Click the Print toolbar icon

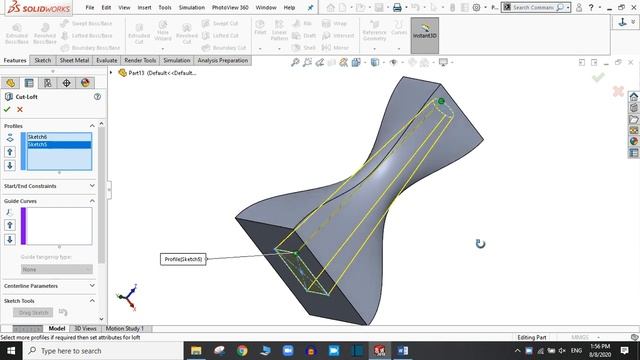(397, 7)
